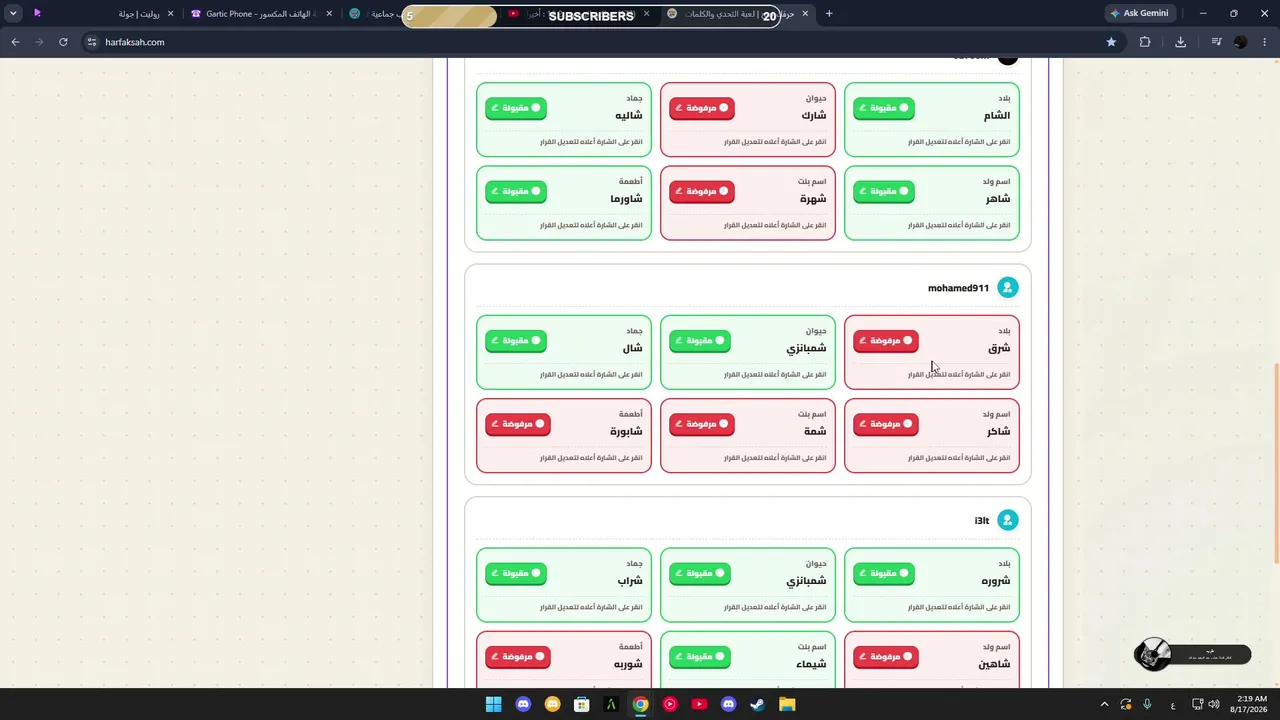Open the Discord icon beside Steam
Image resolution: width=1280 pixels, height=720 pixels.
728,704
